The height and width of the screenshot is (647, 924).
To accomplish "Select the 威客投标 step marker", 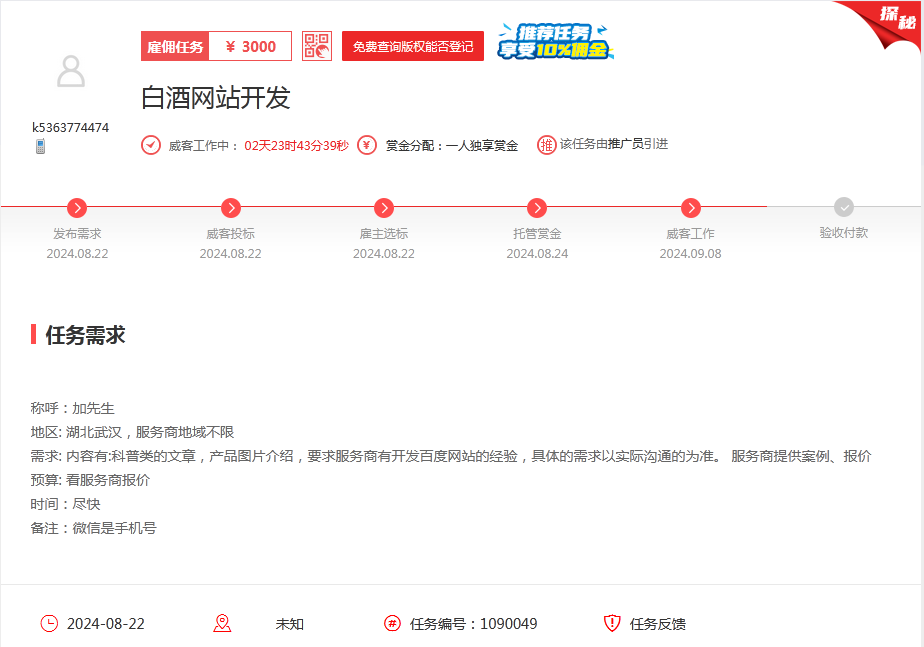I will (231, 208).
